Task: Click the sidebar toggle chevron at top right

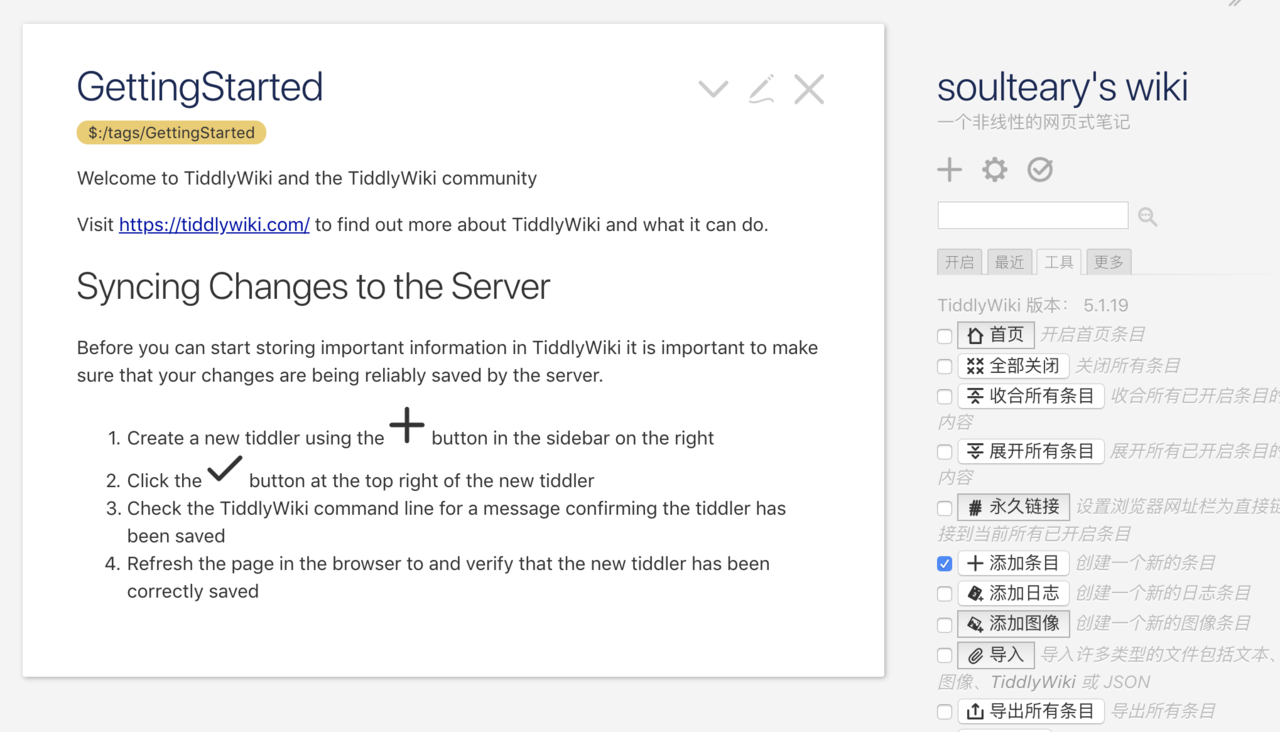Action: [1237, 3]
